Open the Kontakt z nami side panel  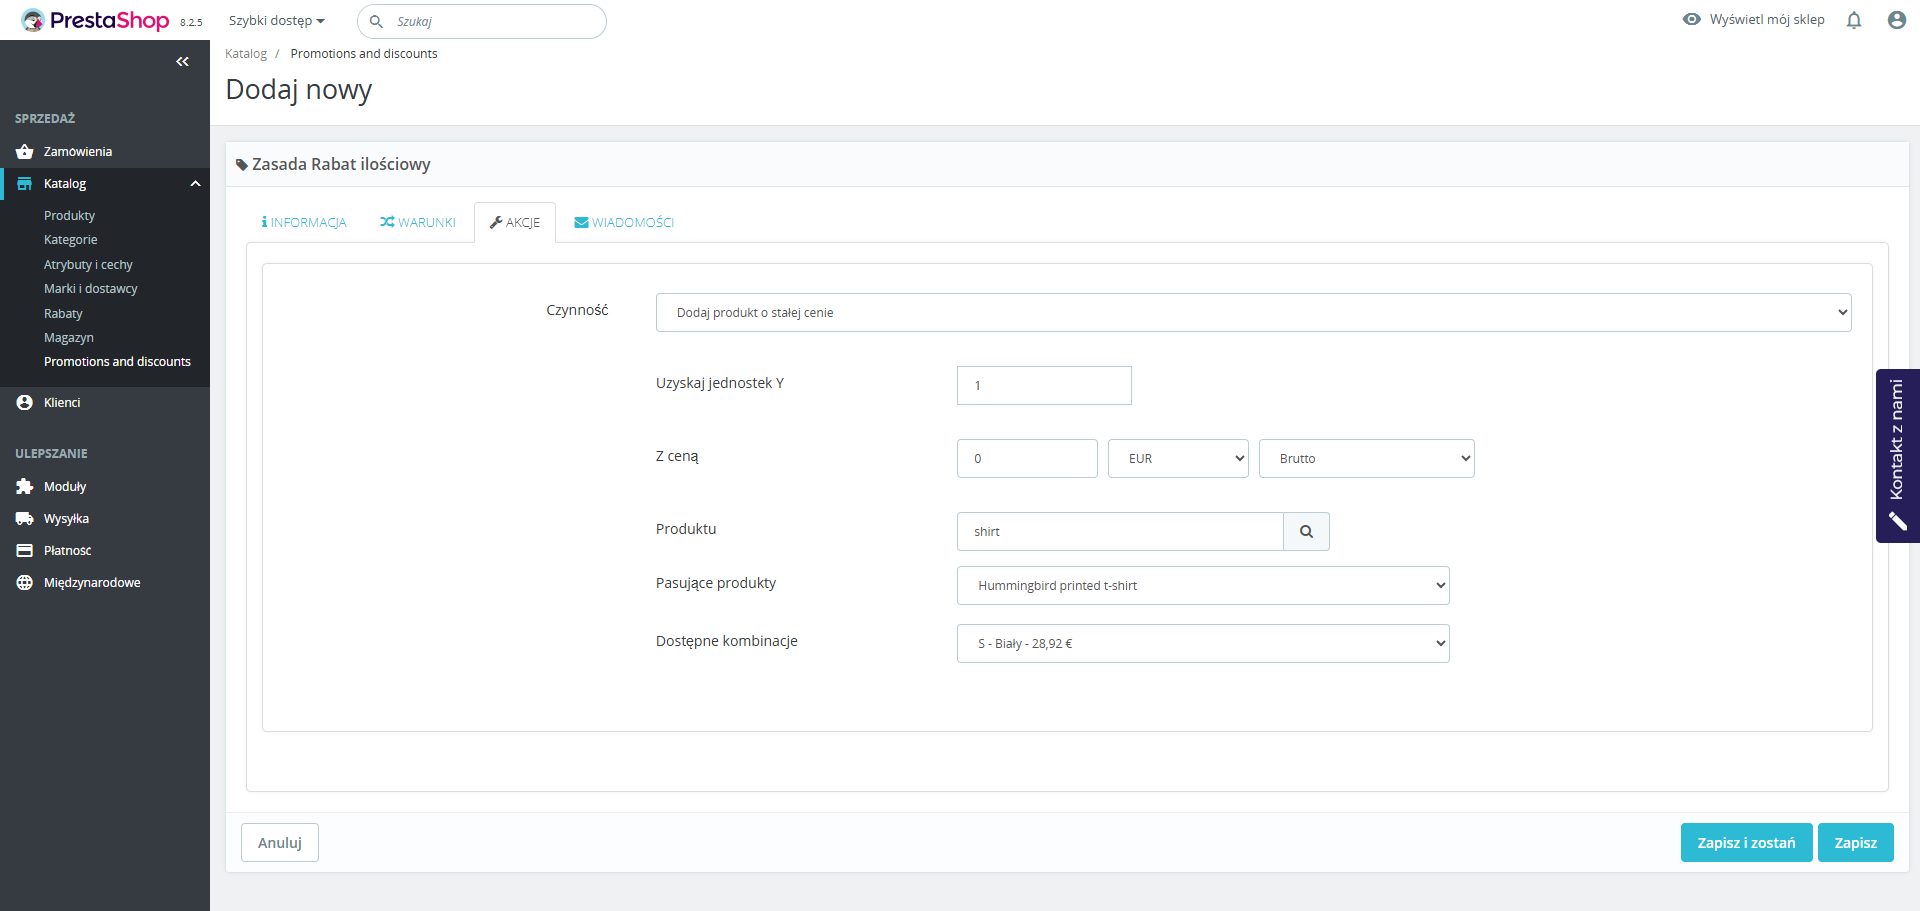[x=1898, y=456]
